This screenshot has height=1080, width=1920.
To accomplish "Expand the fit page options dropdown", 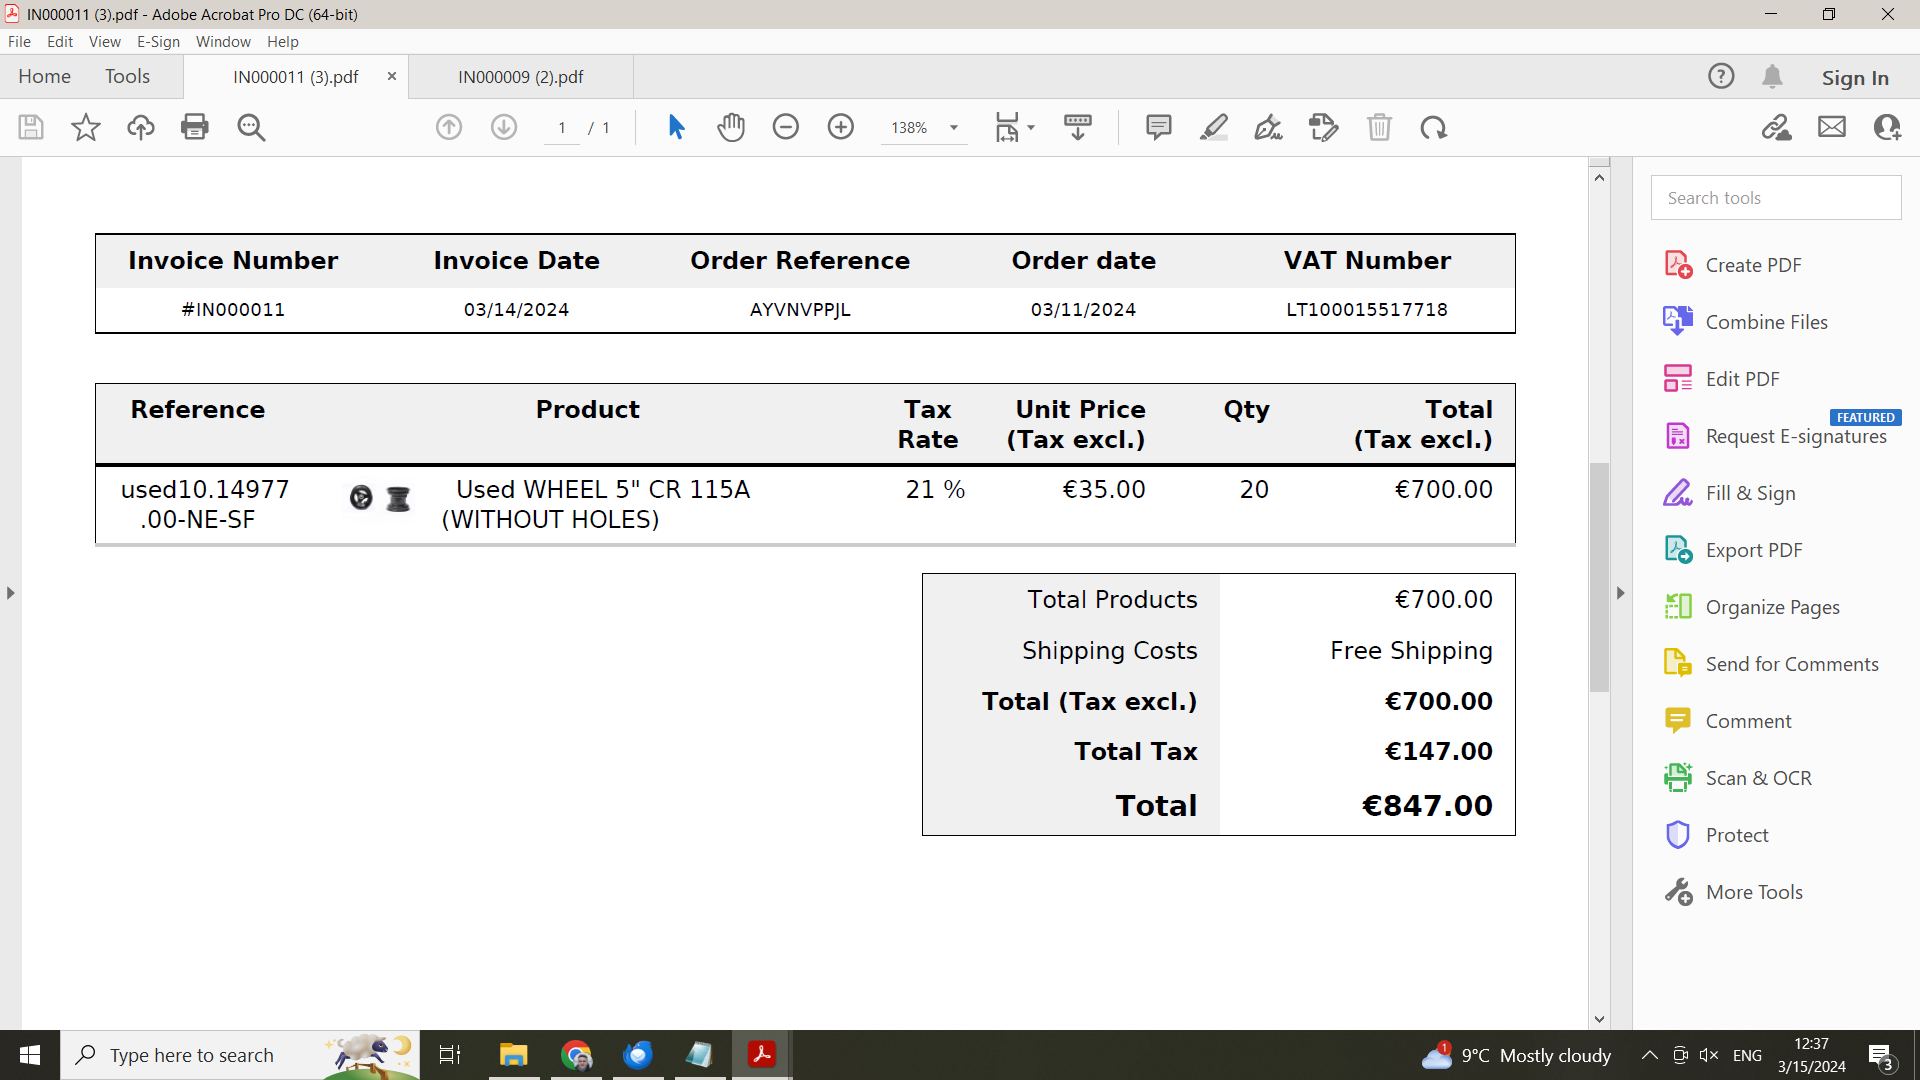I will tap(1031, 128).
